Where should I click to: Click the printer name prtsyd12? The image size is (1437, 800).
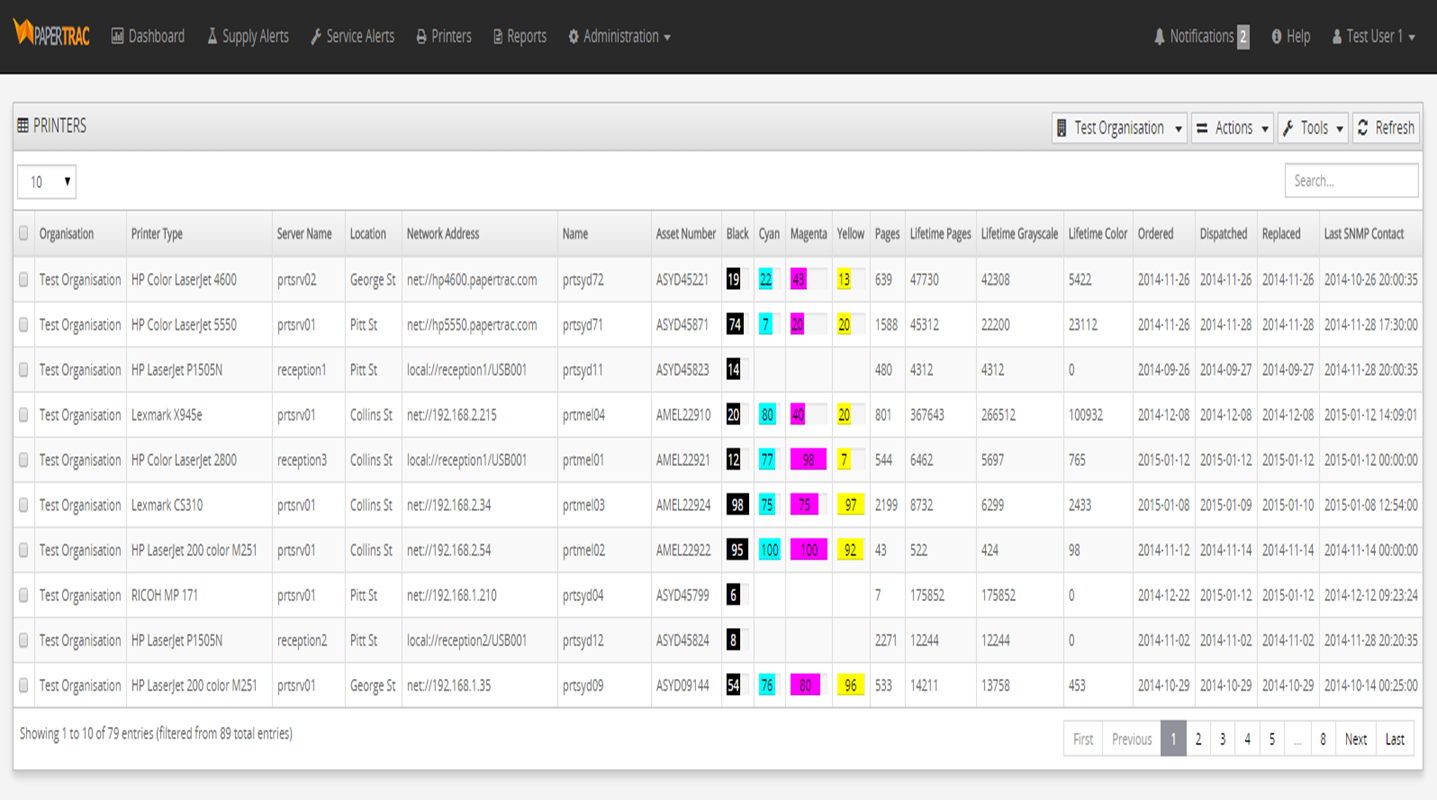pos(583,640)
